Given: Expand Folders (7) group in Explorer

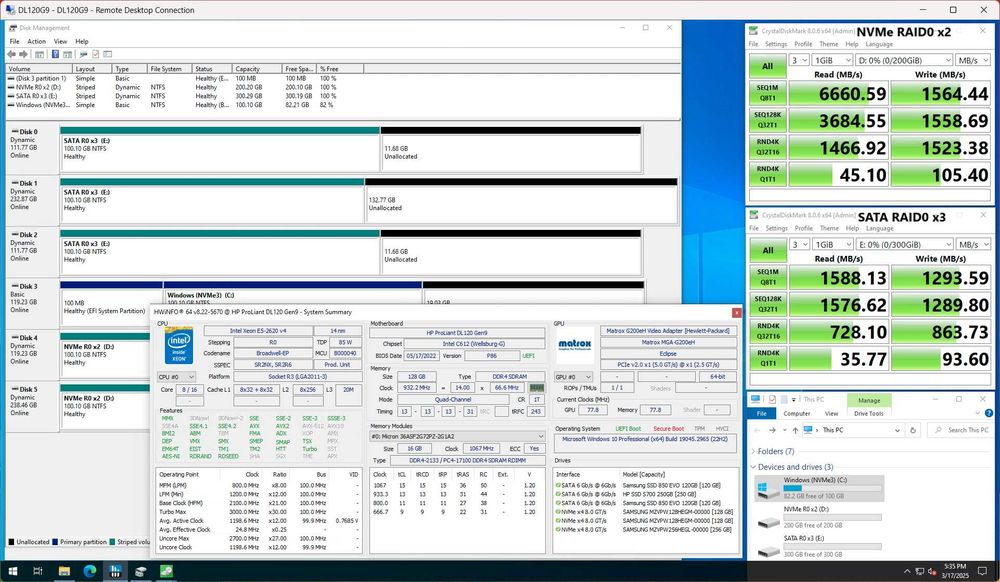Looking at the screenshot, I should [753, 451].
